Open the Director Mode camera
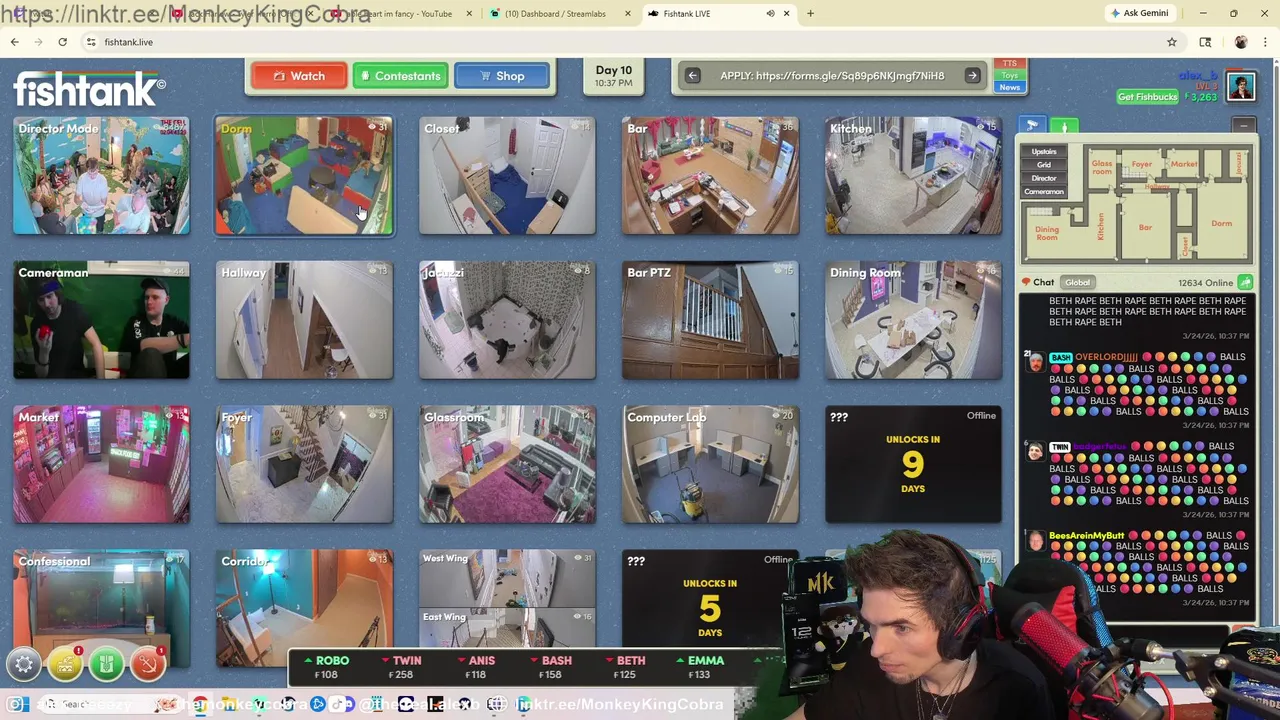This screenshot has height=720, width=1280. point(101,176)
